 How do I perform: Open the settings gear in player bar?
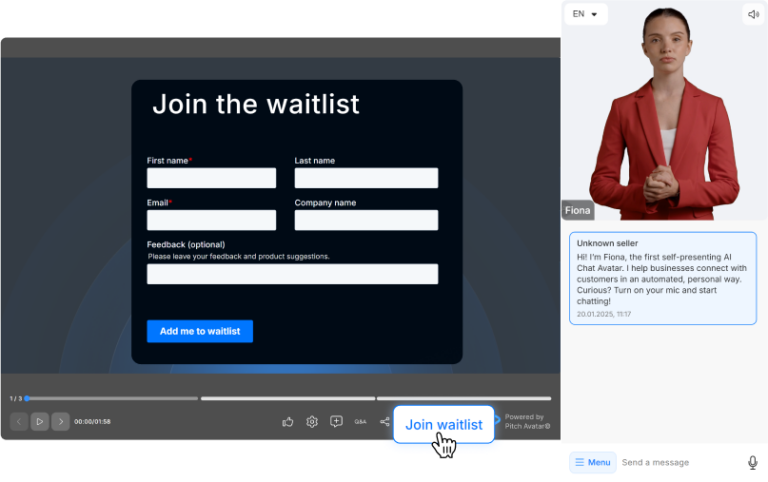click(x=312, y=422)
